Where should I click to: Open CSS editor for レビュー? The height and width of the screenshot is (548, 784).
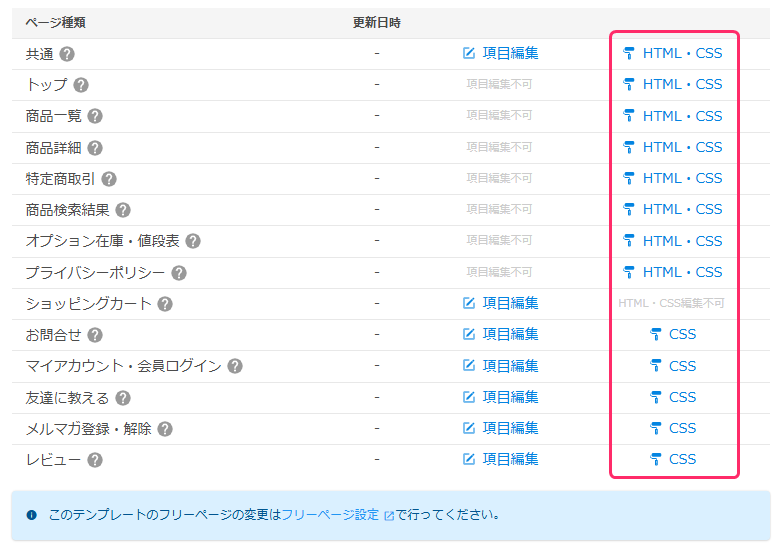(672, 459)
